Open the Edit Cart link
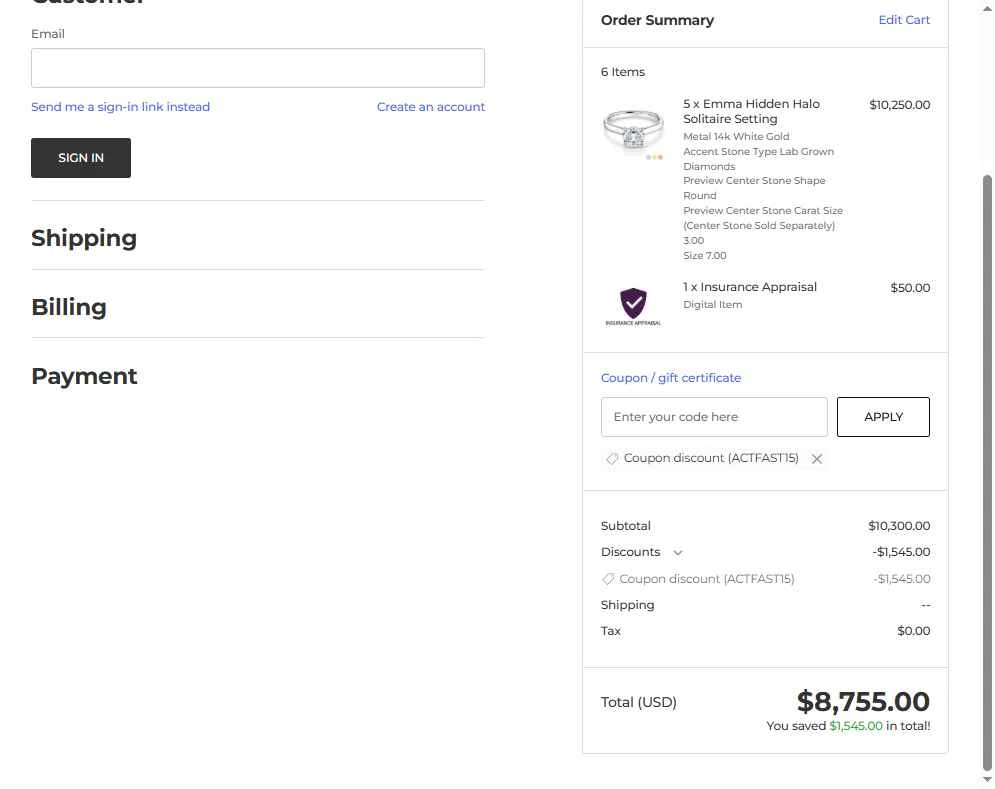 (x=904, y=20)
